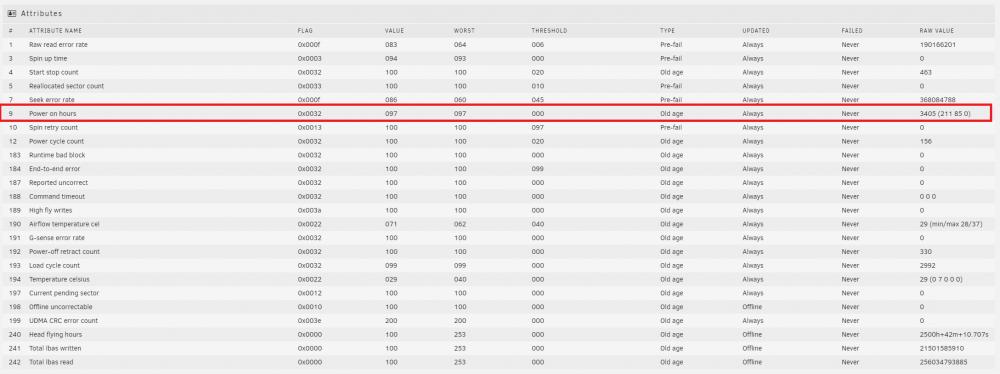
Task: Click raw value 2992
Action: tap(927, 266)
